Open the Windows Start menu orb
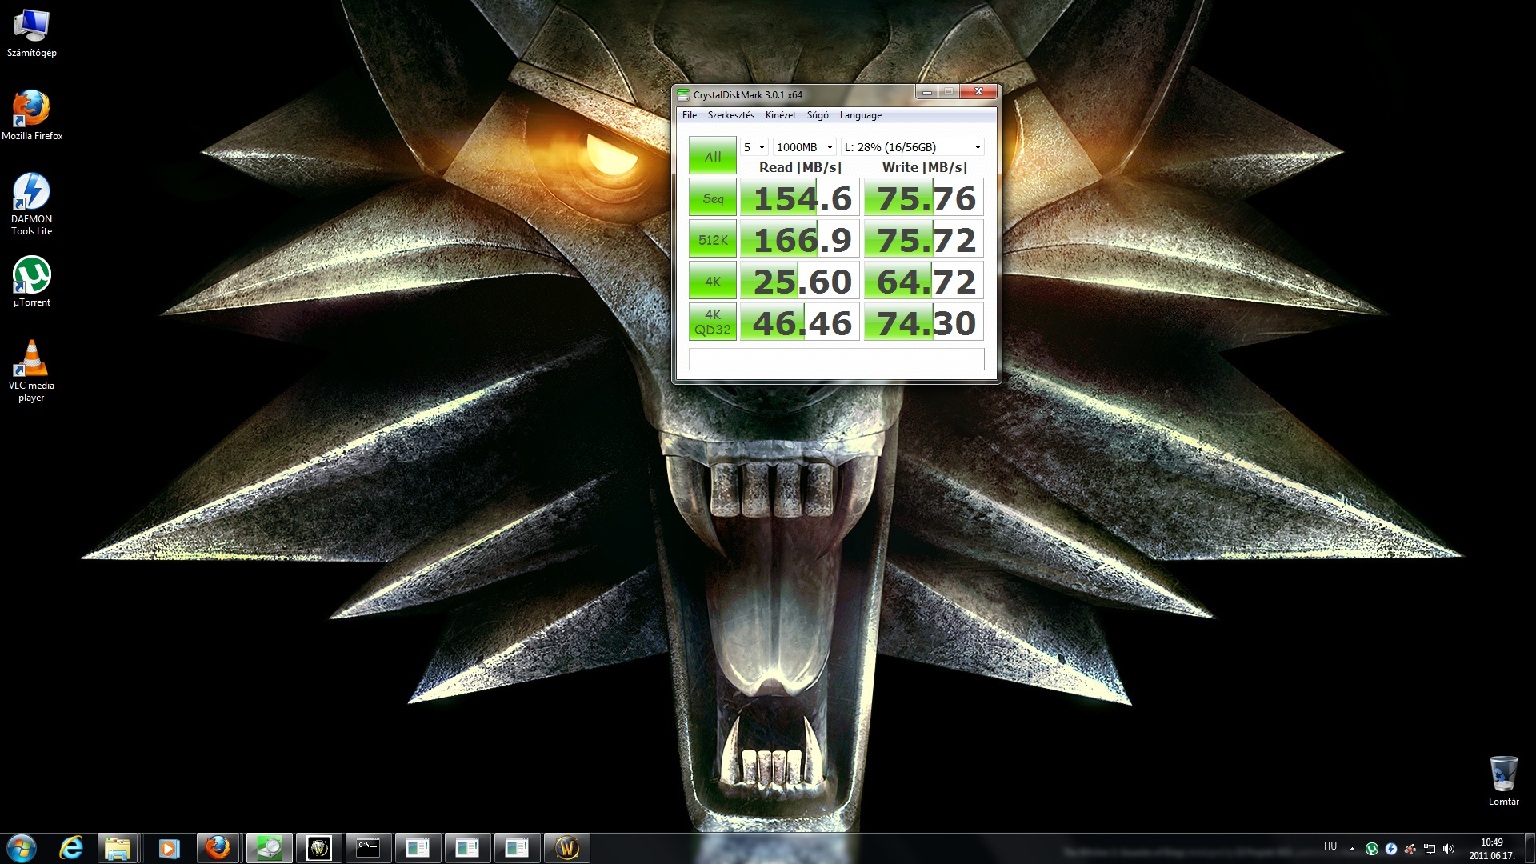1536x864 pixels. 21,848
